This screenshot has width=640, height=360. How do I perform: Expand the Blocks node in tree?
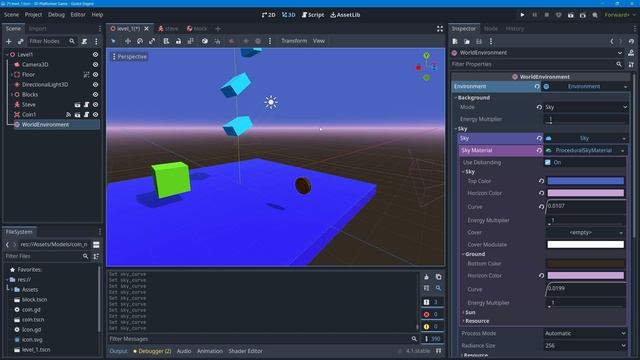pos(12,95)
